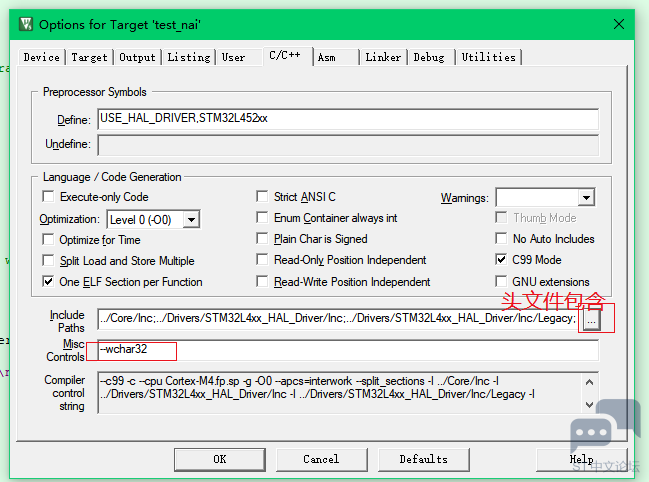The width and height of the screenshot is (649, 482).
Task: Enable Execute-only Code checkbox
Action: (48, 196)
